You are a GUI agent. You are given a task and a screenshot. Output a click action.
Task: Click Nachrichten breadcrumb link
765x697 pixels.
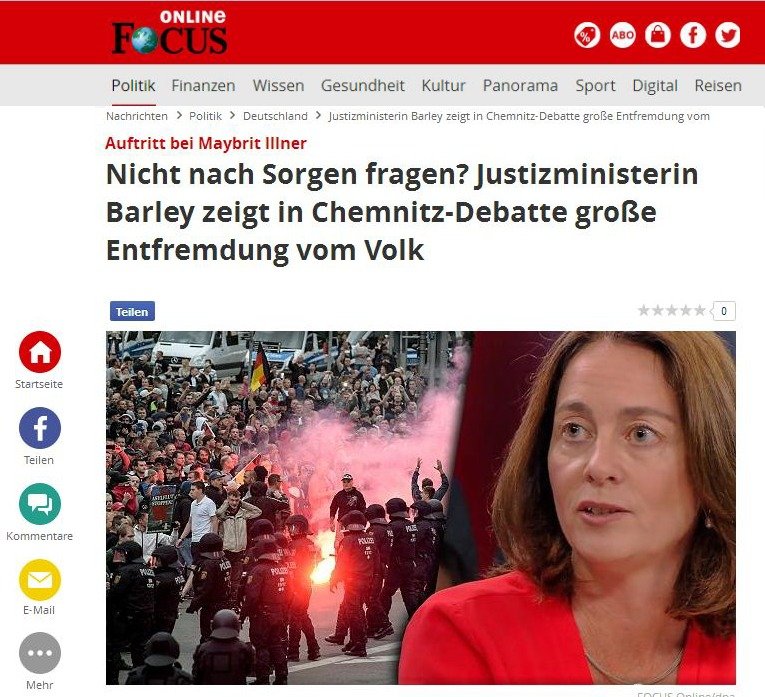click(137, 116)
